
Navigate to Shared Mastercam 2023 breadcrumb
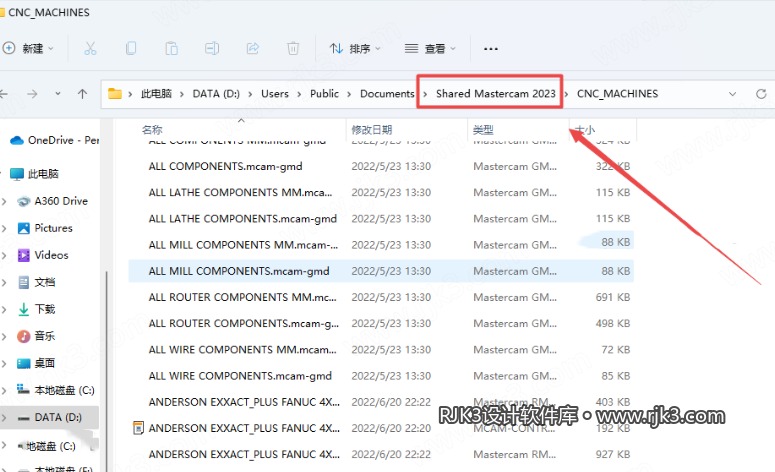(x=496, y=93)
